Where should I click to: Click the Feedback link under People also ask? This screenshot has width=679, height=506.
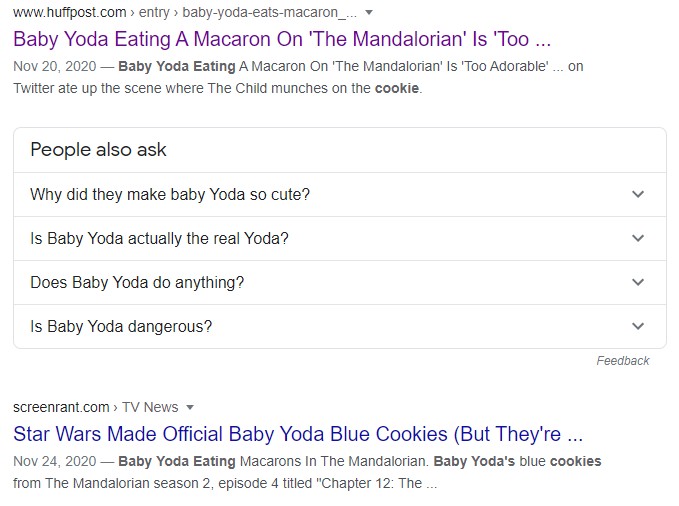[622, 361]
